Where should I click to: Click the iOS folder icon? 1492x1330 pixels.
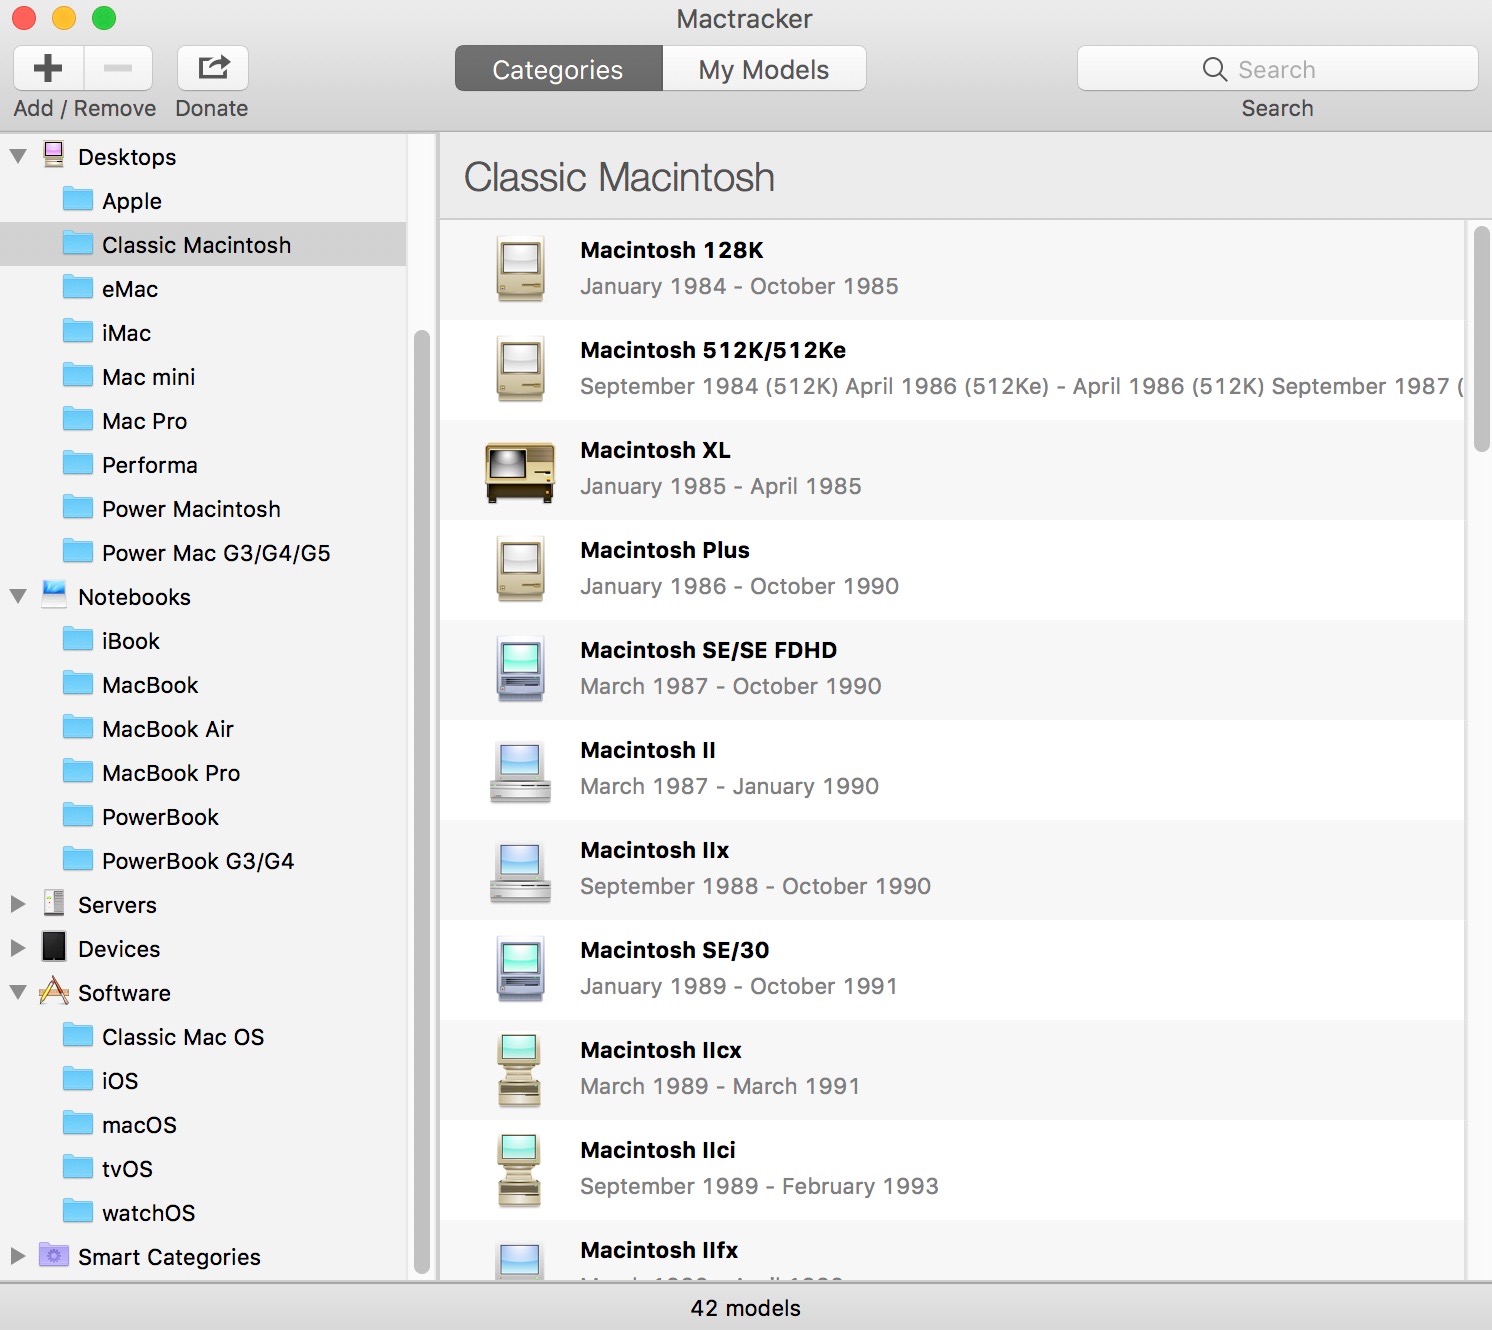tap(78, 1079)
